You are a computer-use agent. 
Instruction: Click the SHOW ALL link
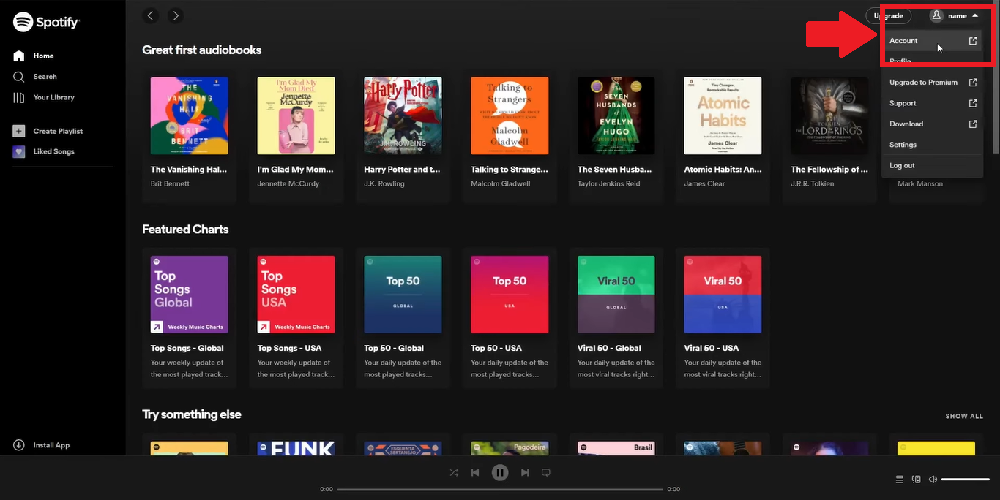click(x=964, y=416)
